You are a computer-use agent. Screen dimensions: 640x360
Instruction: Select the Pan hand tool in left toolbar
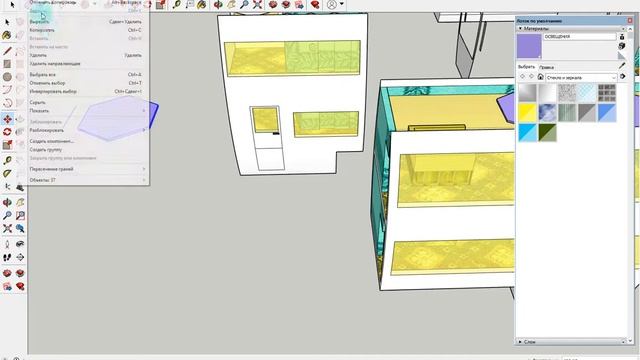pyautogui.click(x=20, y=202)
